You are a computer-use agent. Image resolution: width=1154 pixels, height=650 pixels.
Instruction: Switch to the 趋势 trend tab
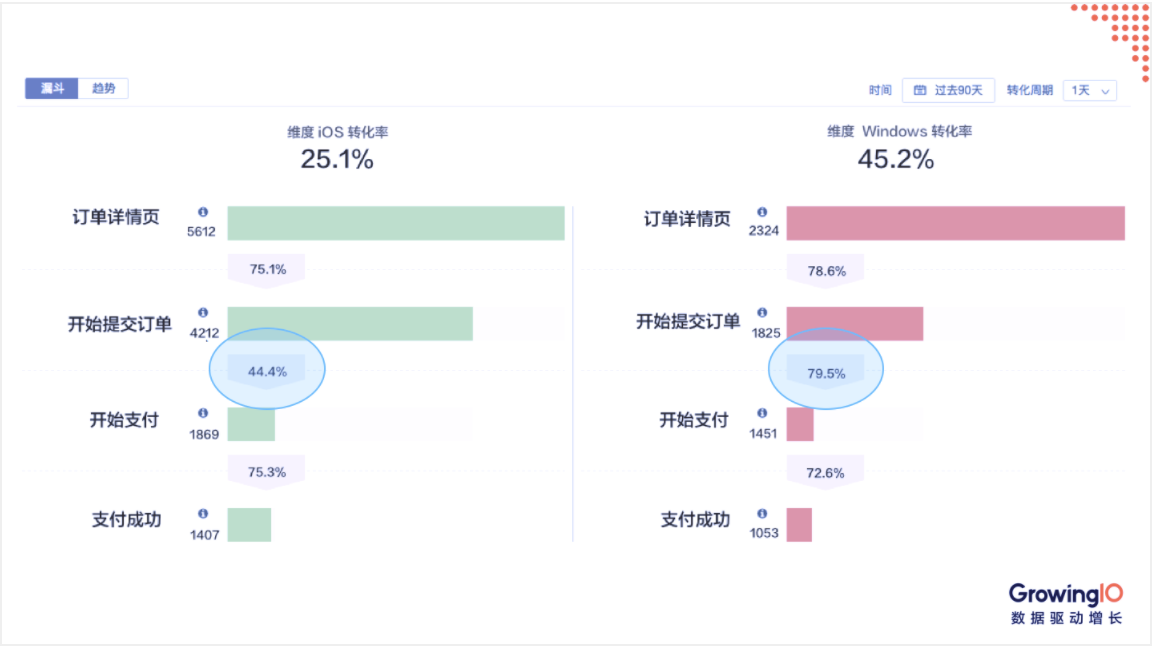pyautogui.click(x=103, y=89)
